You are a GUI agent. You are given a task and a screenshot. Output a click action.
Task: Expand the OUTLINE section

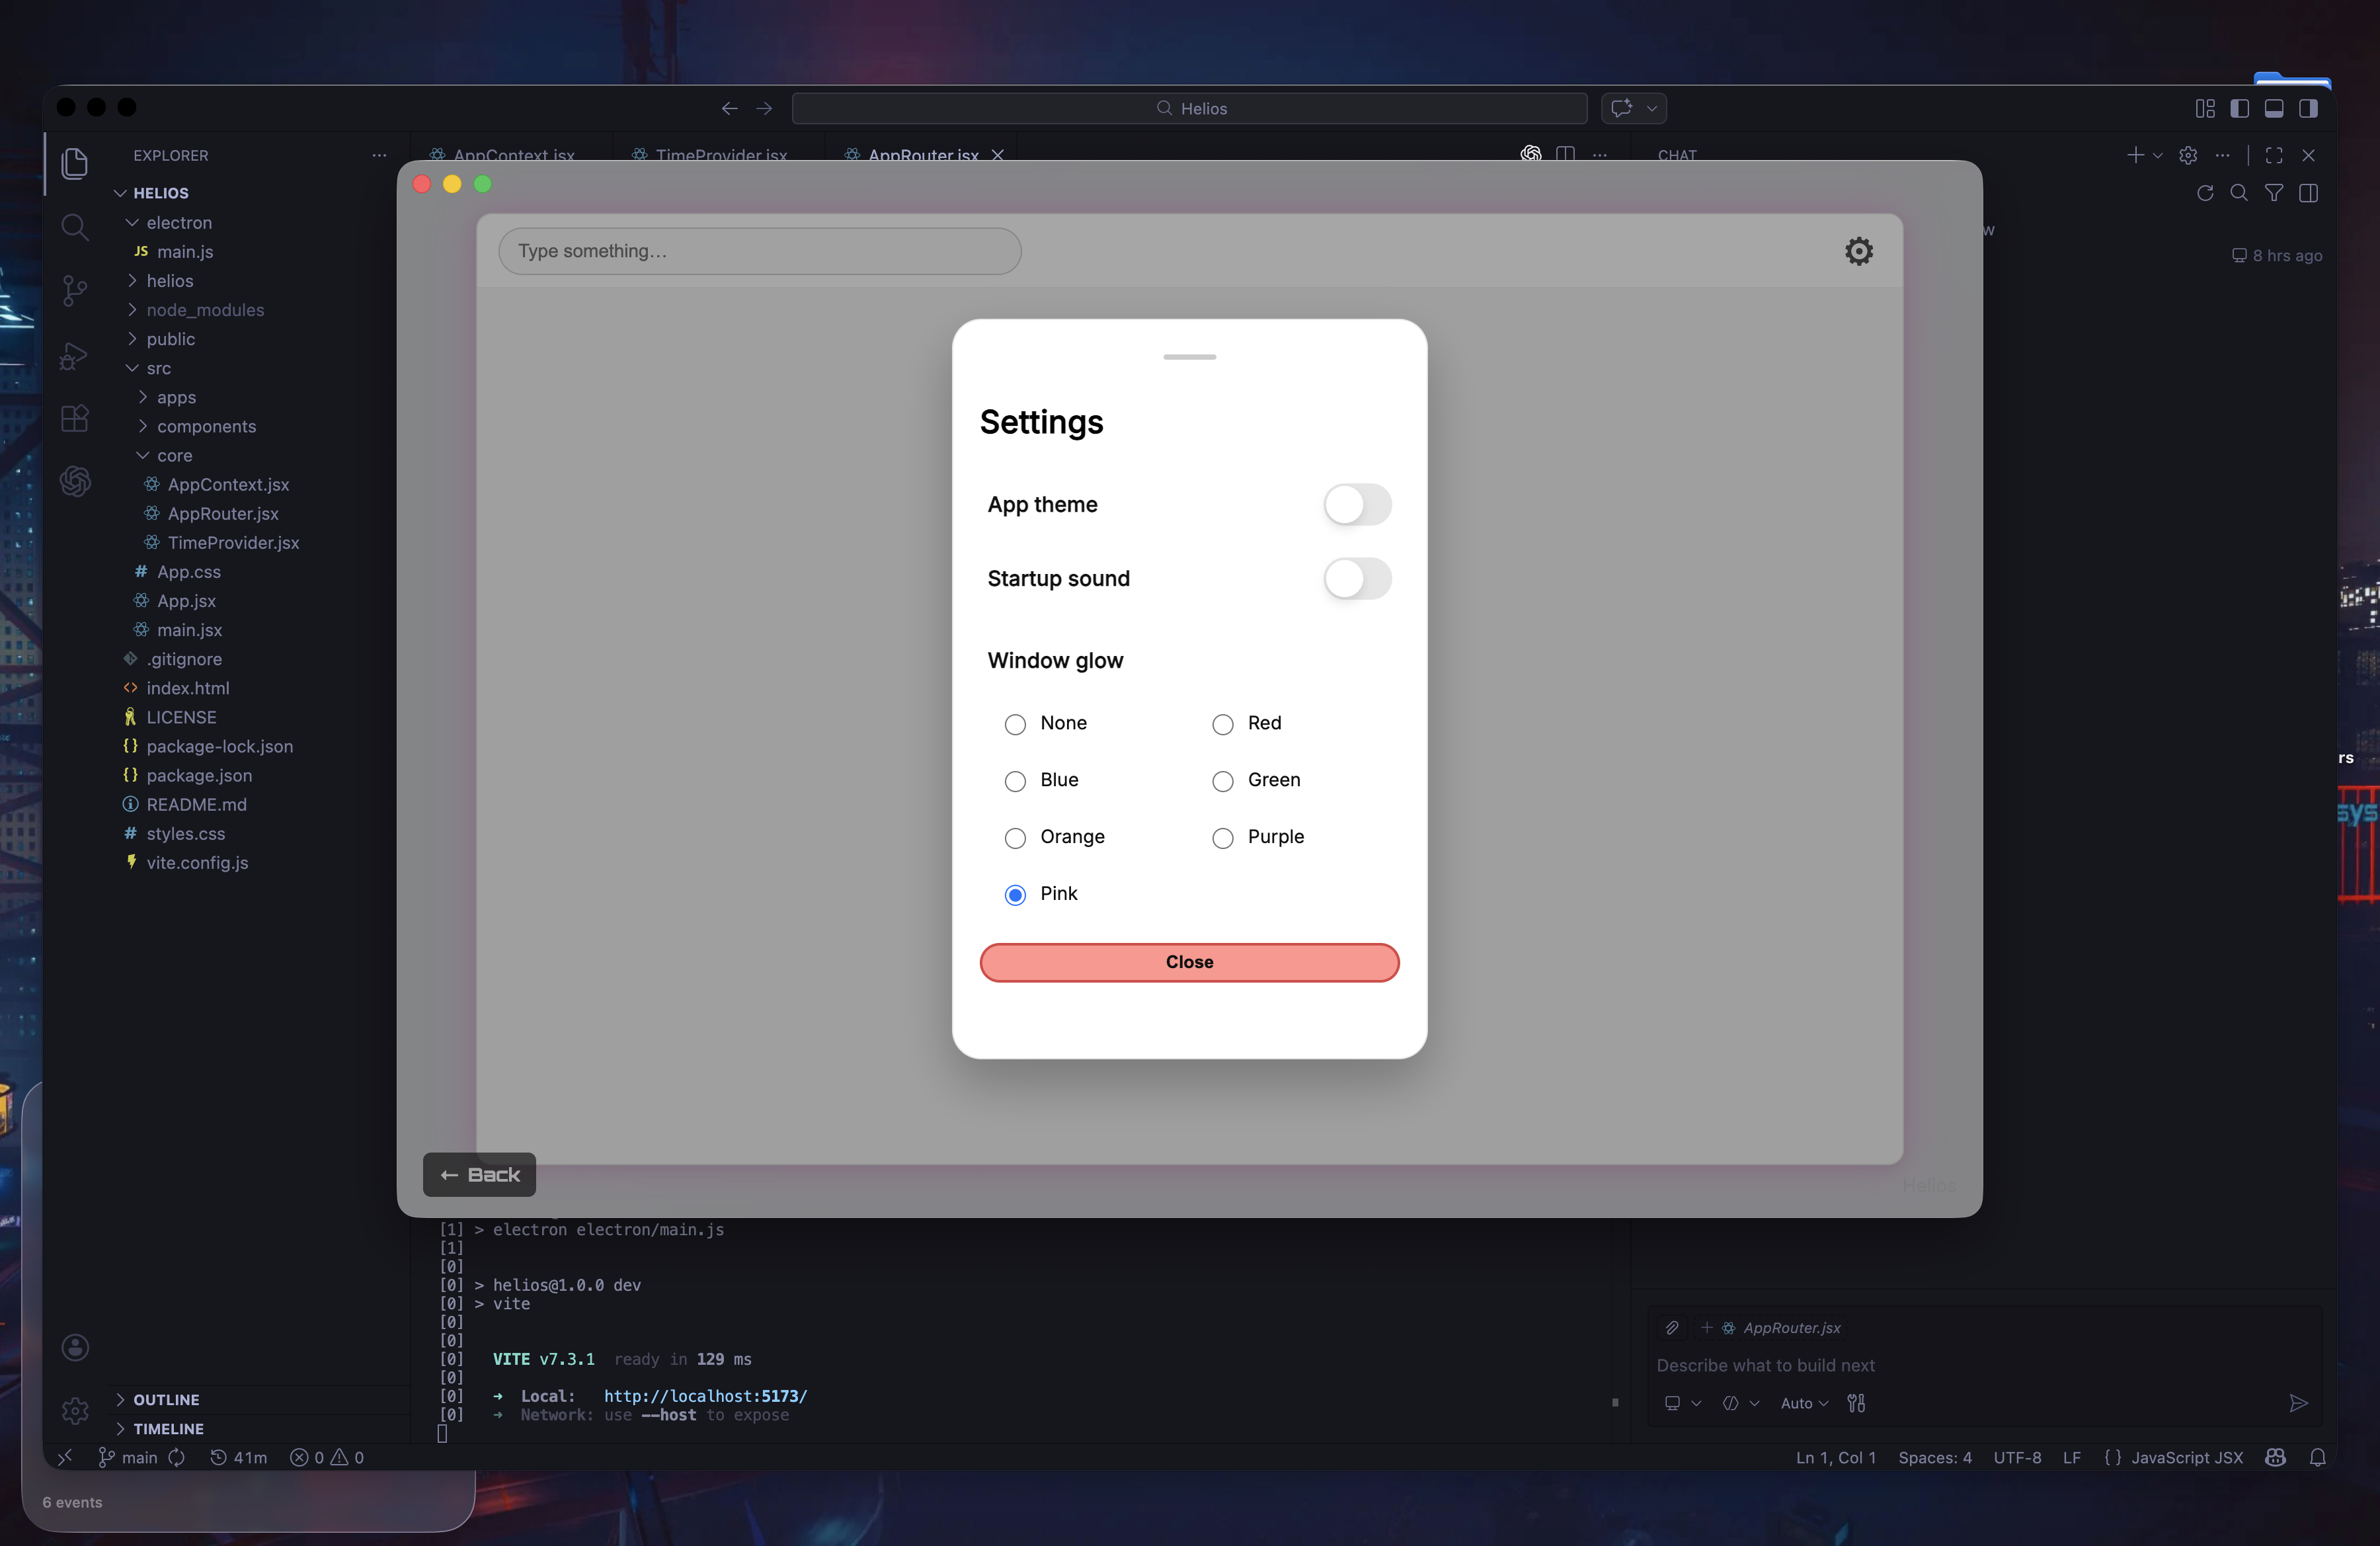click(x=166, y=1399)
